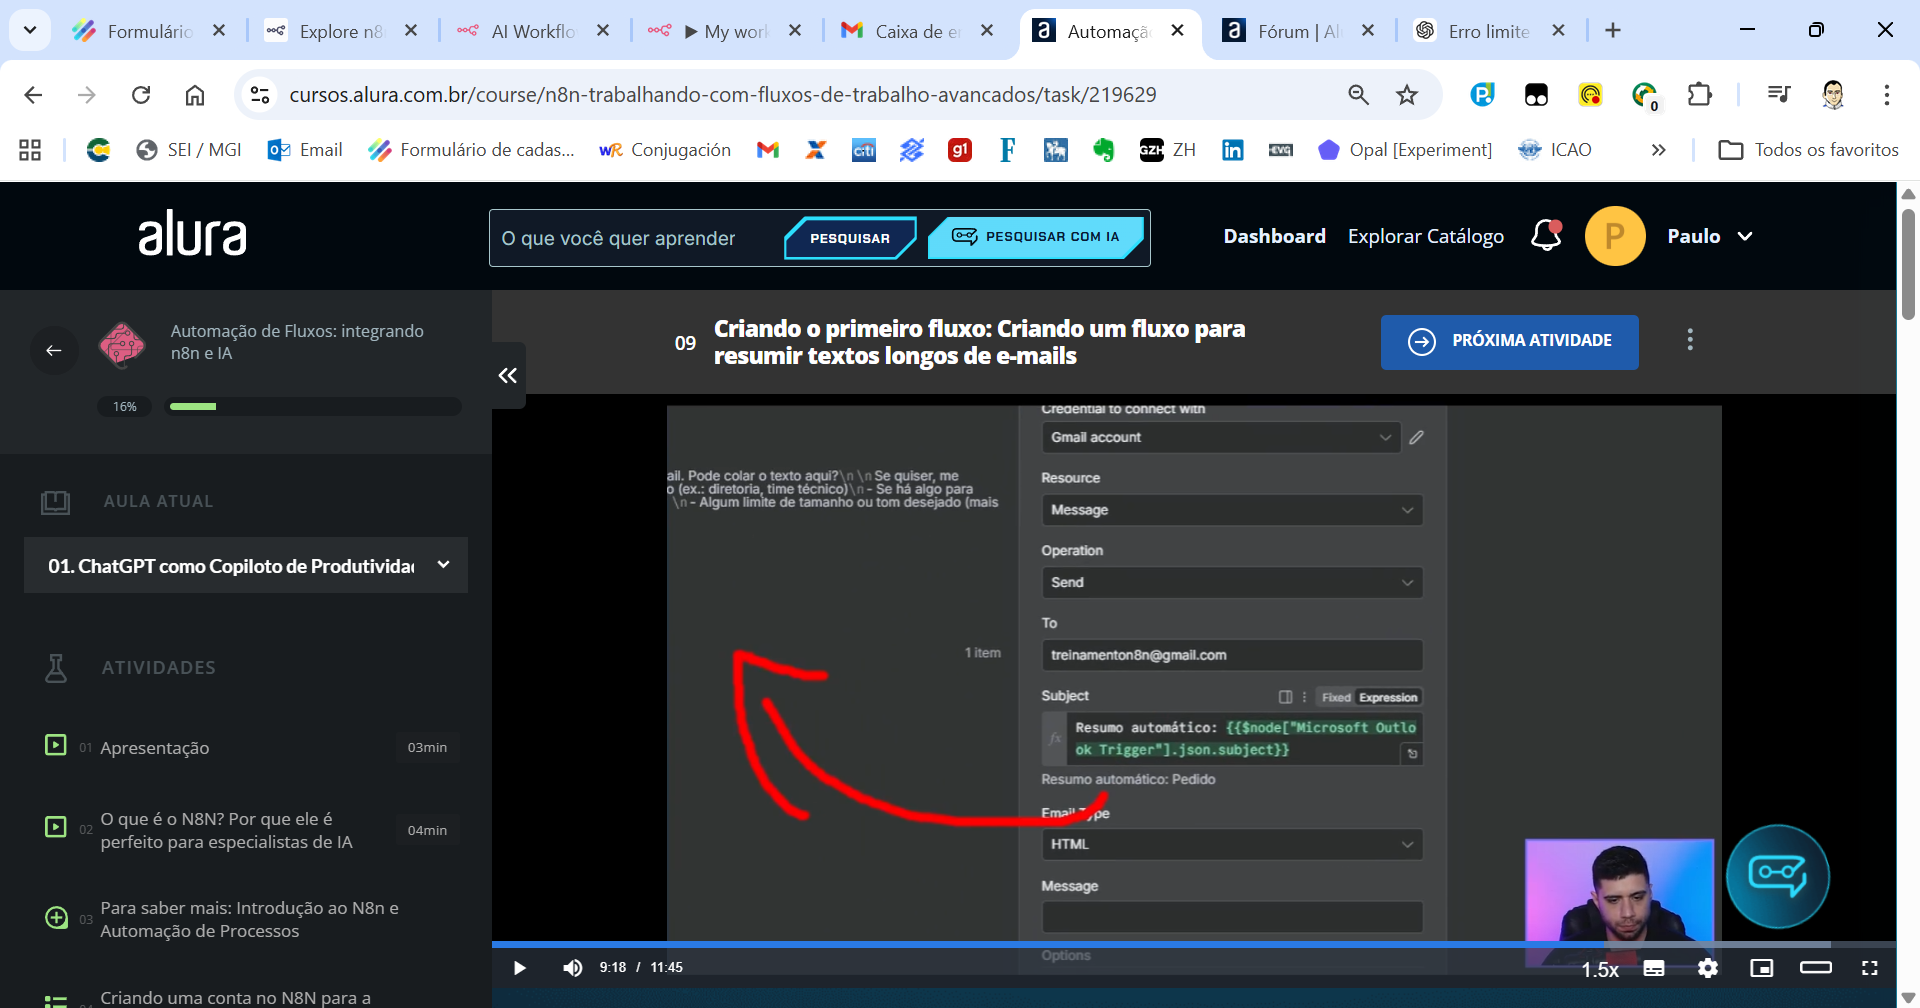1920x1008 pixels.
Task: Enter fullscreen video mode
Action: [1871, 967]
